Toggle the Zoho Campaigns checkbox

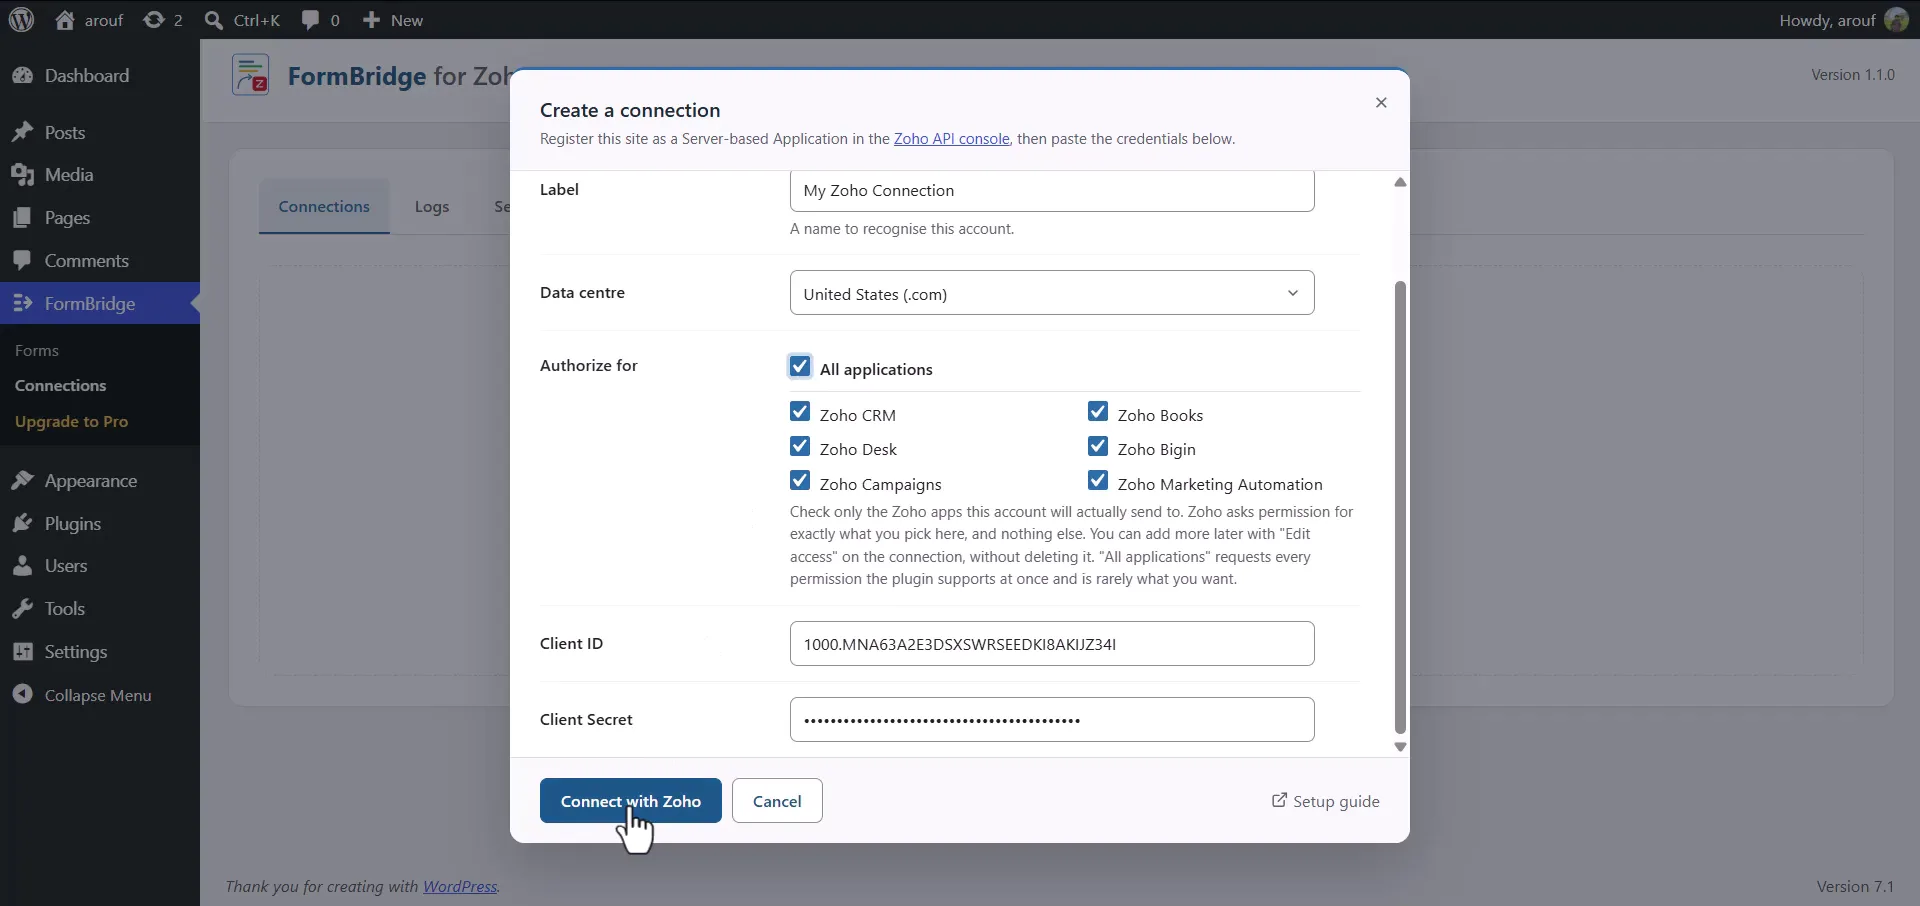pos(800,481)
